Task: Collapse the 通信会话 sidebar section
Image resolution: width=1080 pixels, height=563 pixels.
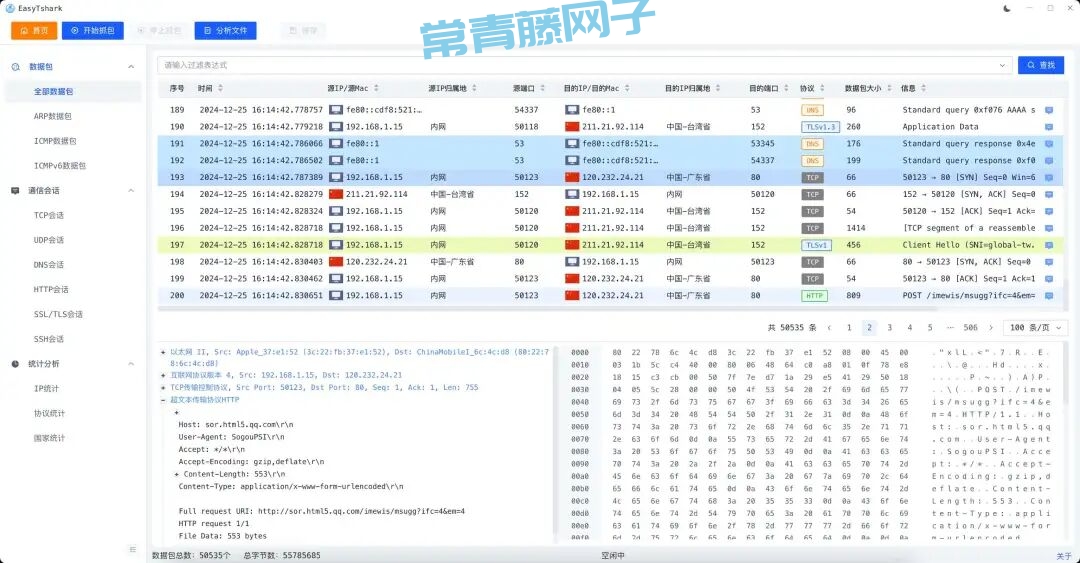Action: pyautogui.click(x=131, y=190)
